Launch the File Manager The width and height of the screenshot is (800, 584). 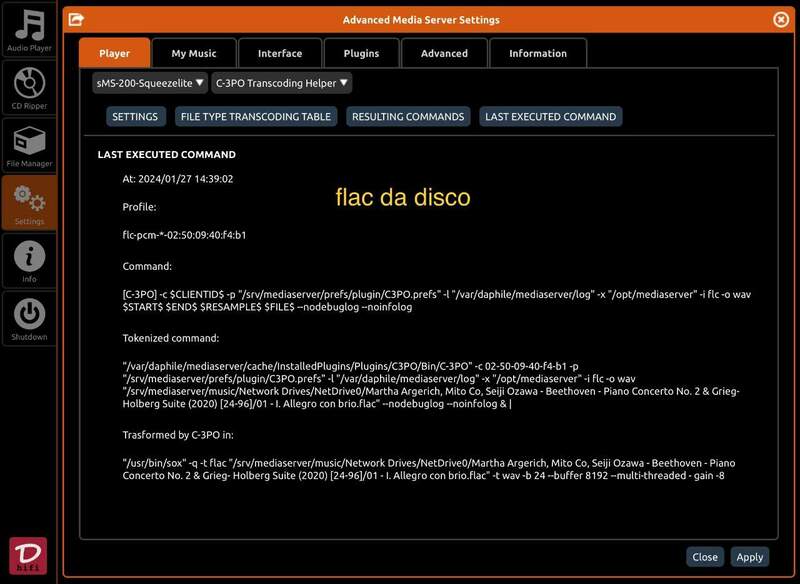pyautogui.click(x=29, y=145)
